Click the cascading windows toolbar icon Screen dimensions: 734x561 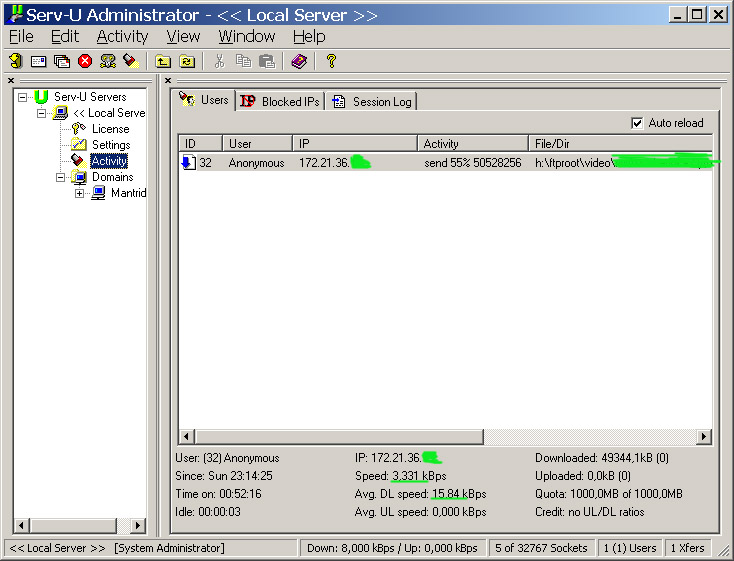(x=62, y=61)
